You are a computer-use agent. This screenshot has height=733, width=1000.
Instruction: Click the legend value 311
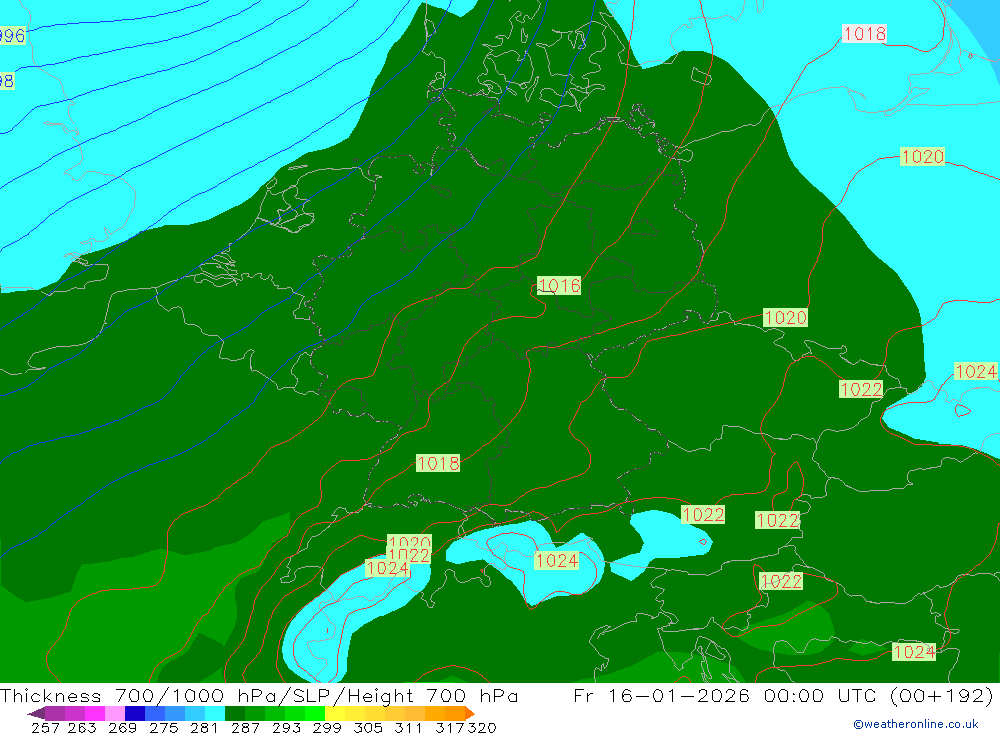tap(408, 727)
